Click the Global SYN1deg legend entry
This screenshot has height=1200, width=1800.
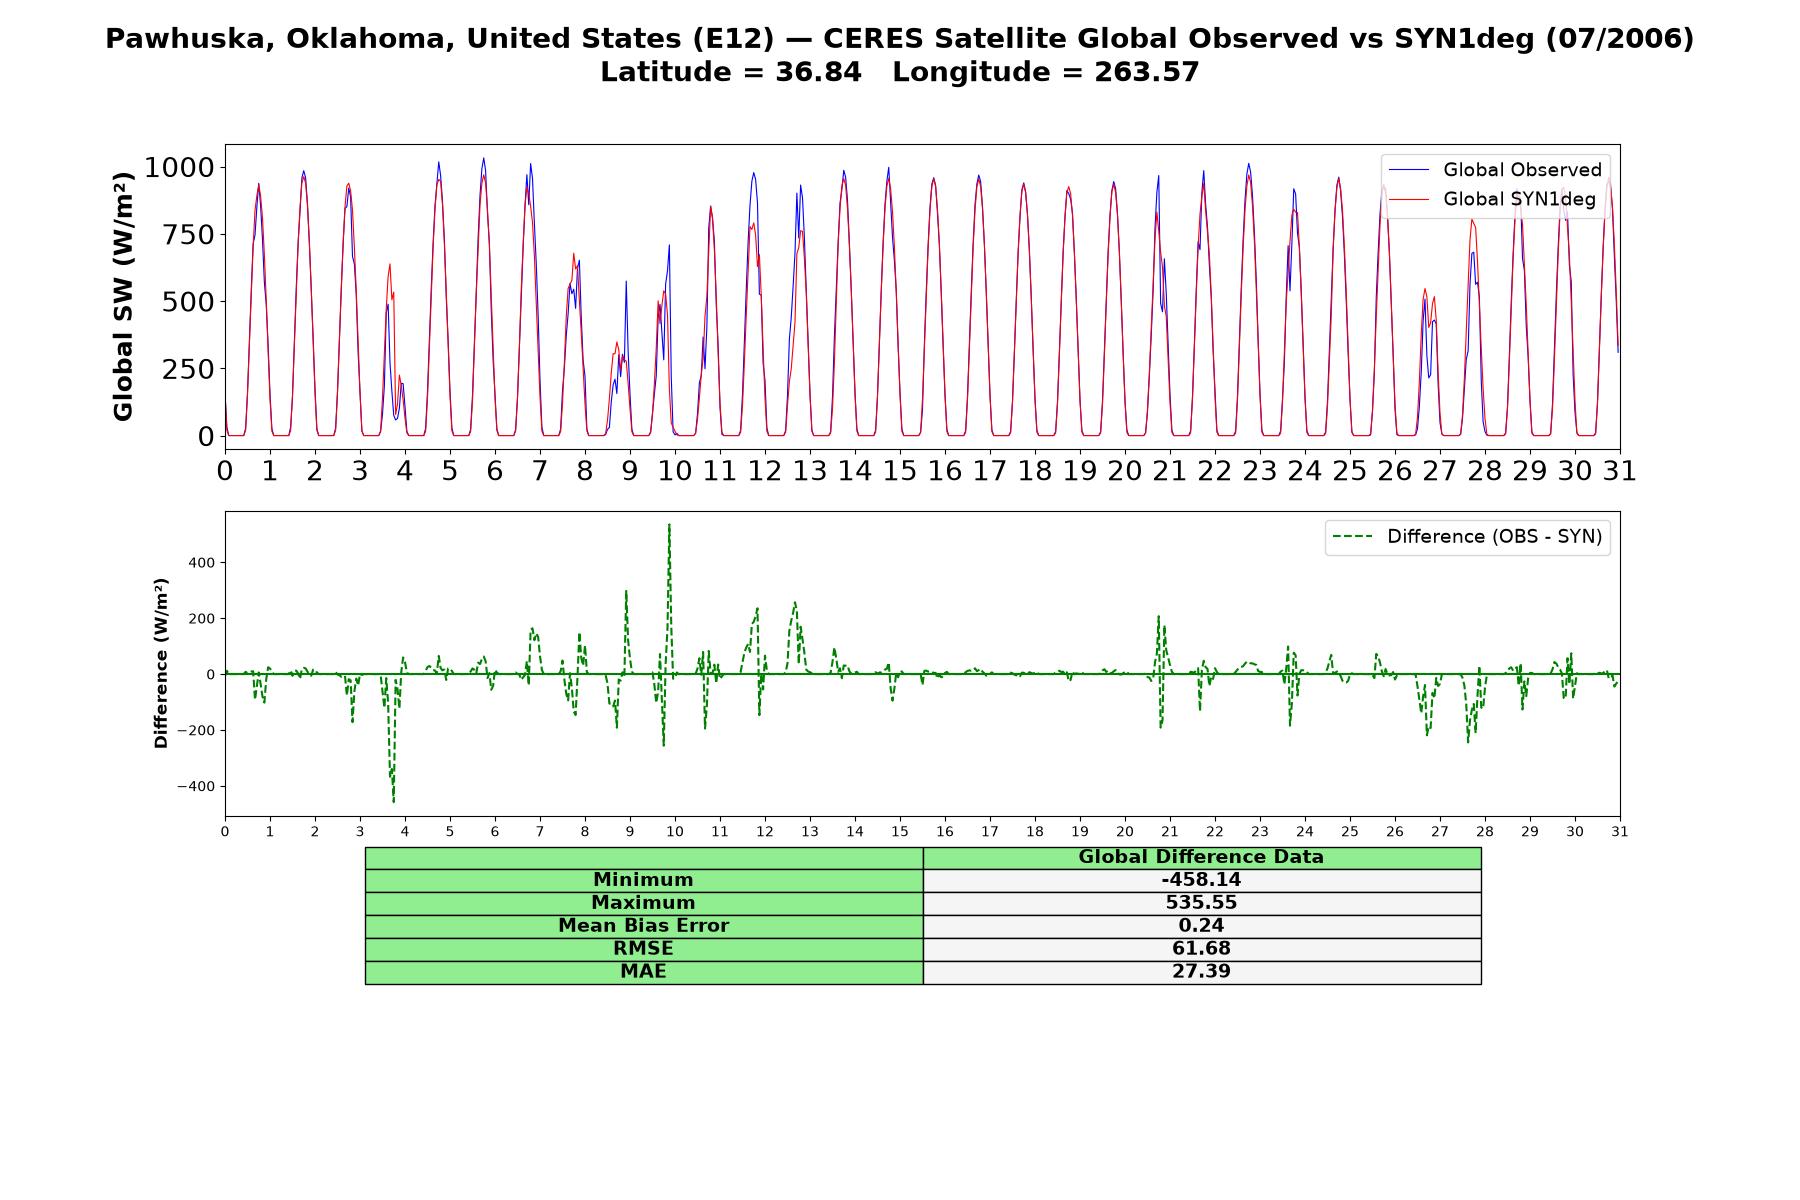pyautogui.click(x=1494, y=199)
